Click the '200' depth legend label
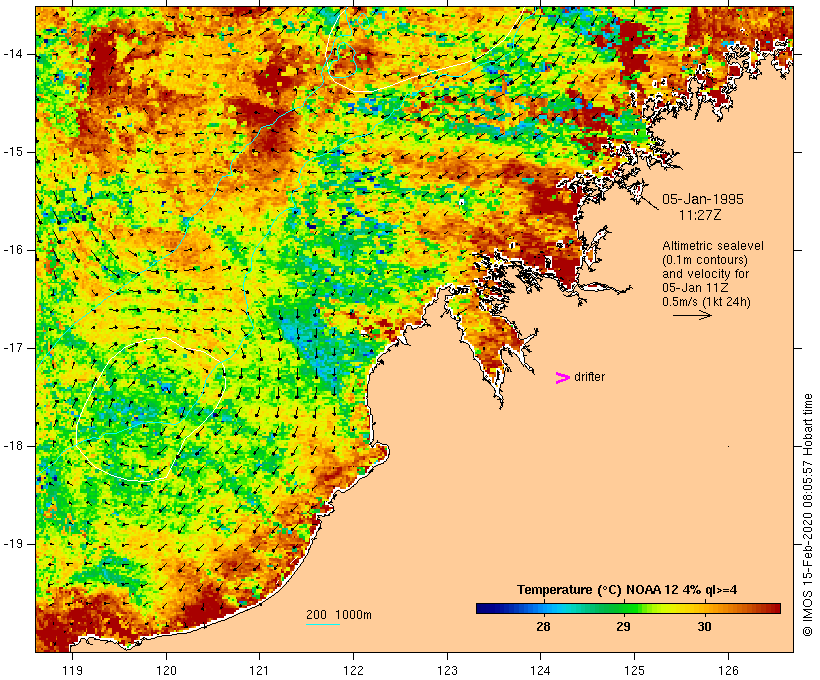 point(316,615)
